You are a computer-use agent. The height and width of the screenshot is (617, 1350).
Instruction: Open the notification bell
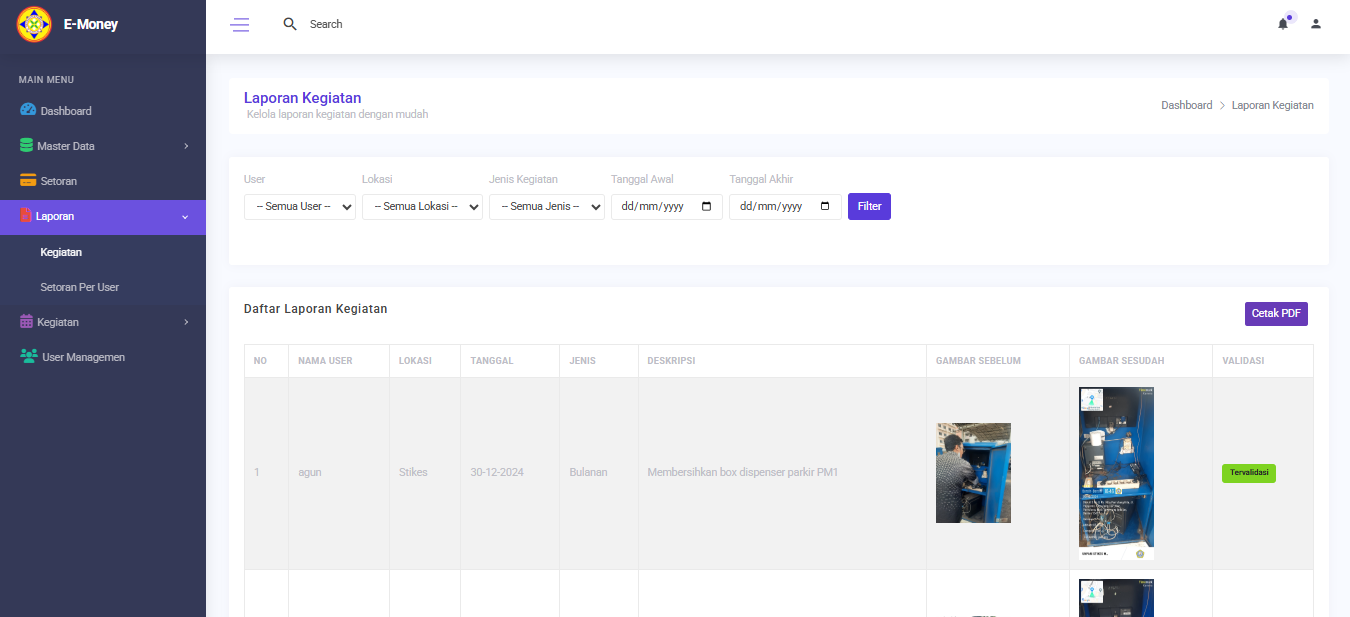(1283, 24)
